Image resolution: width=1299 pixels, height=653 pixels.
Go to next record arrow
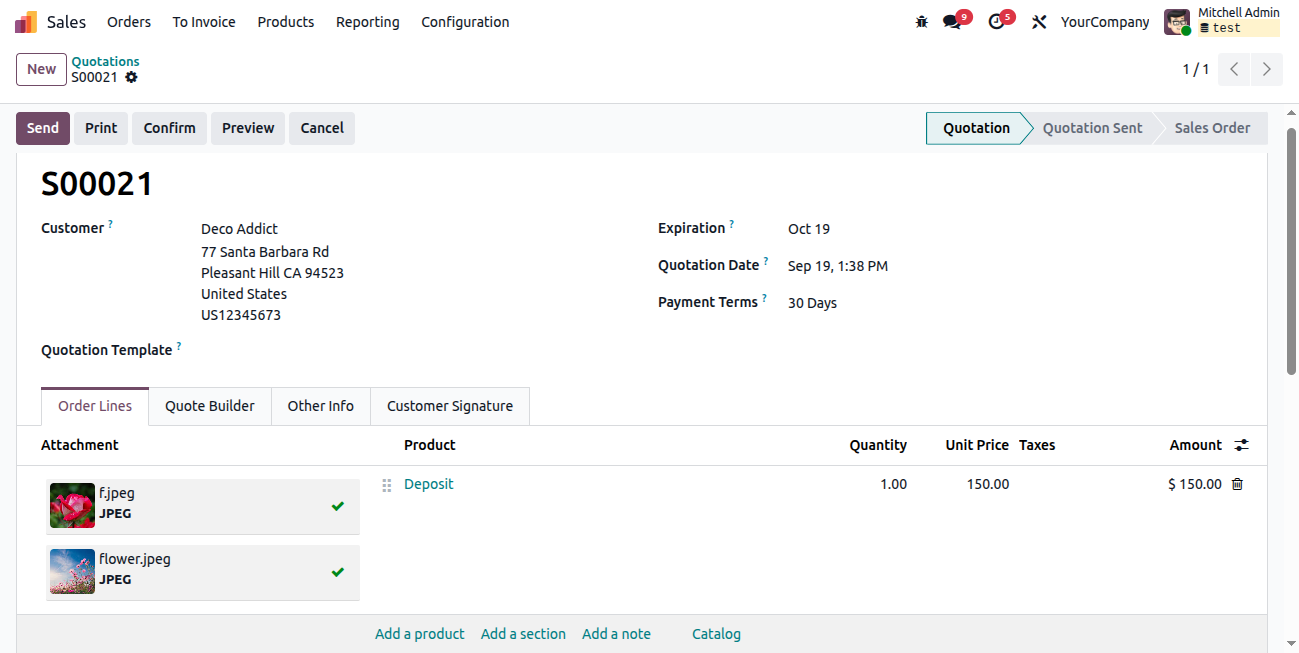pos(1267,69)
